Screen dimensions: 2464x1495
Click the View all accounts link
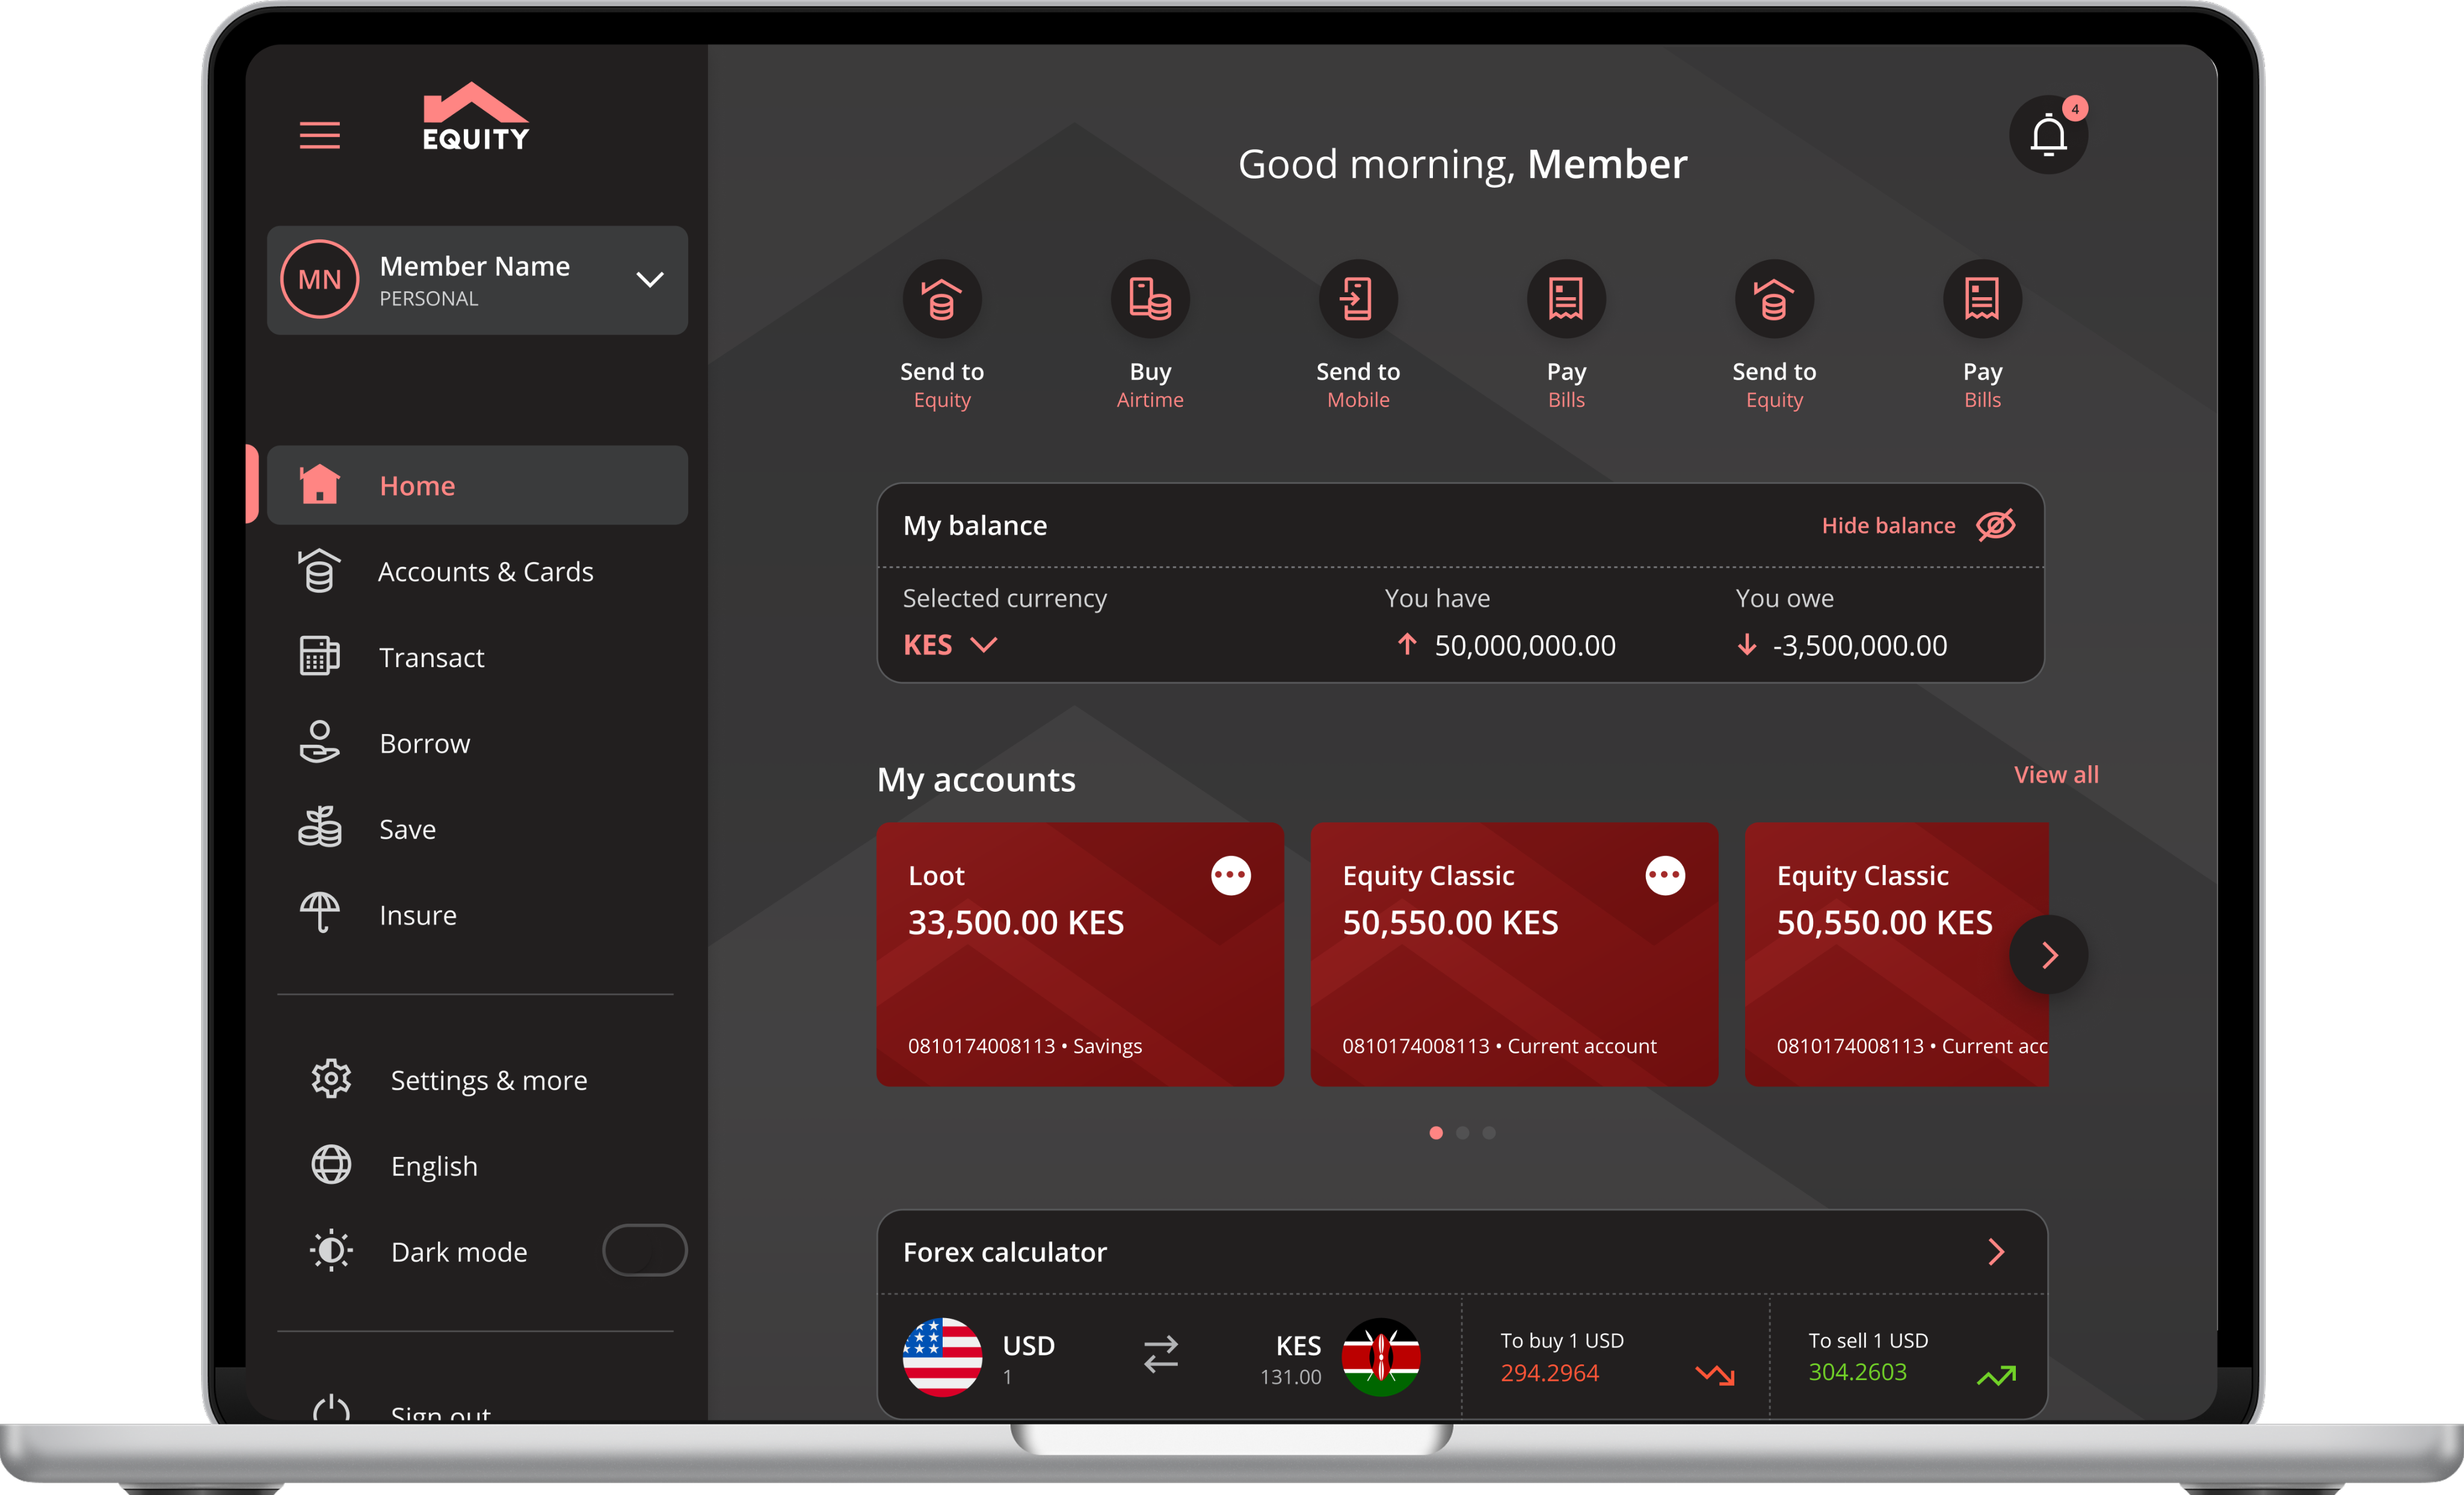2055,775
